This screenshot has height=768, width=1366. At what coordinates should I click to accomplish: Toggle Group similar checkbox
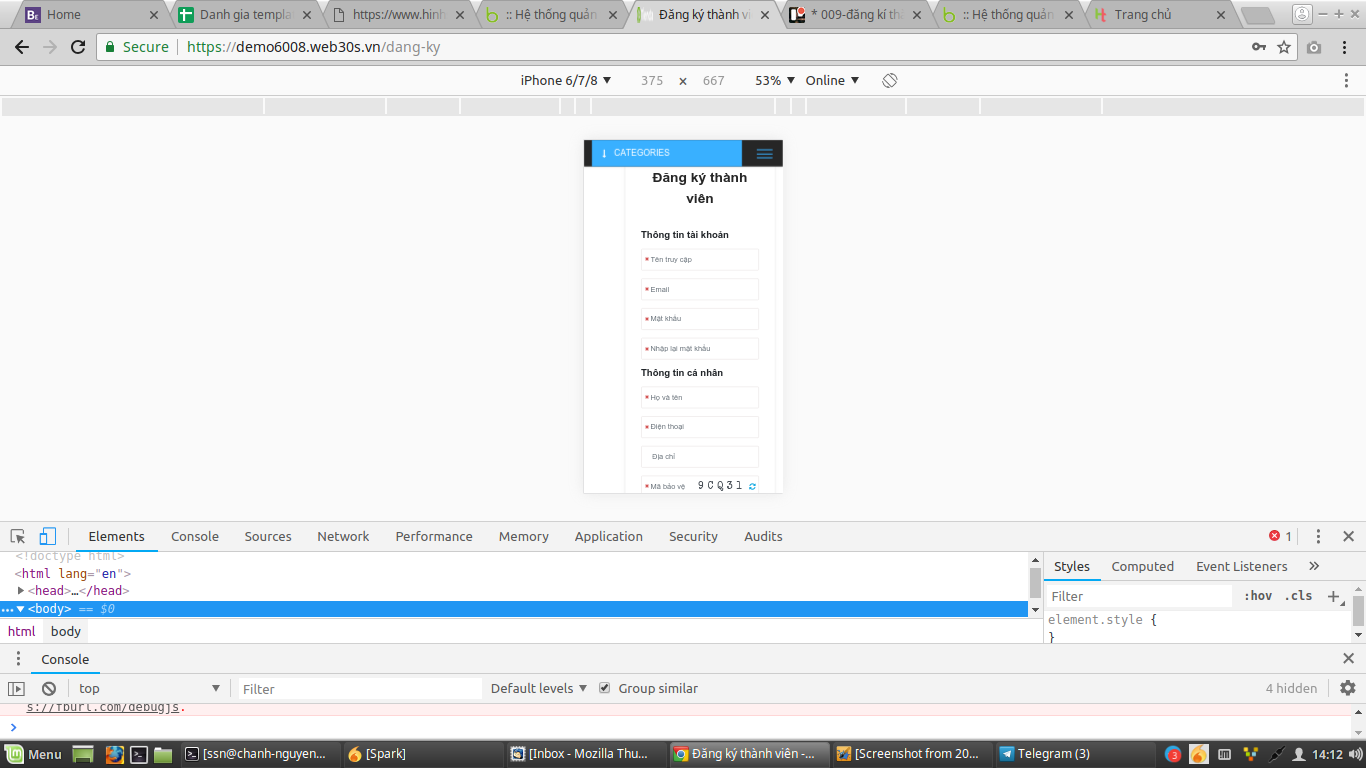(604, 688)
